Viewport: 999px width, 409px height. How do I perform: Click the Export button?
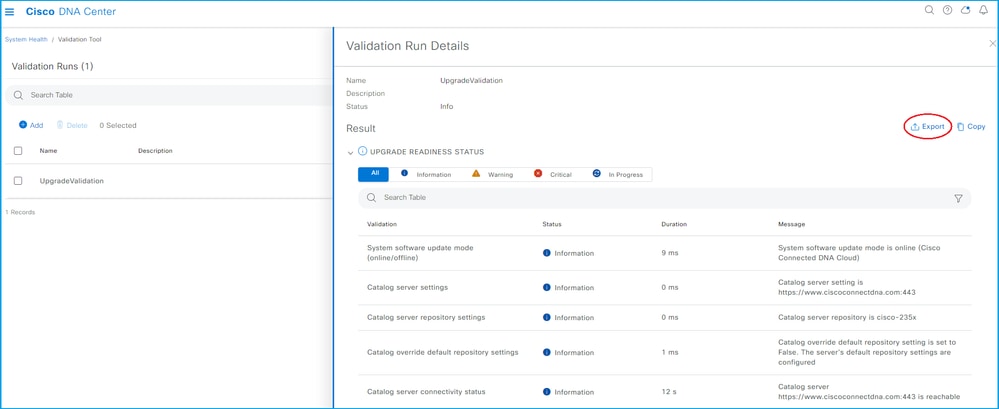click(928, 127)
